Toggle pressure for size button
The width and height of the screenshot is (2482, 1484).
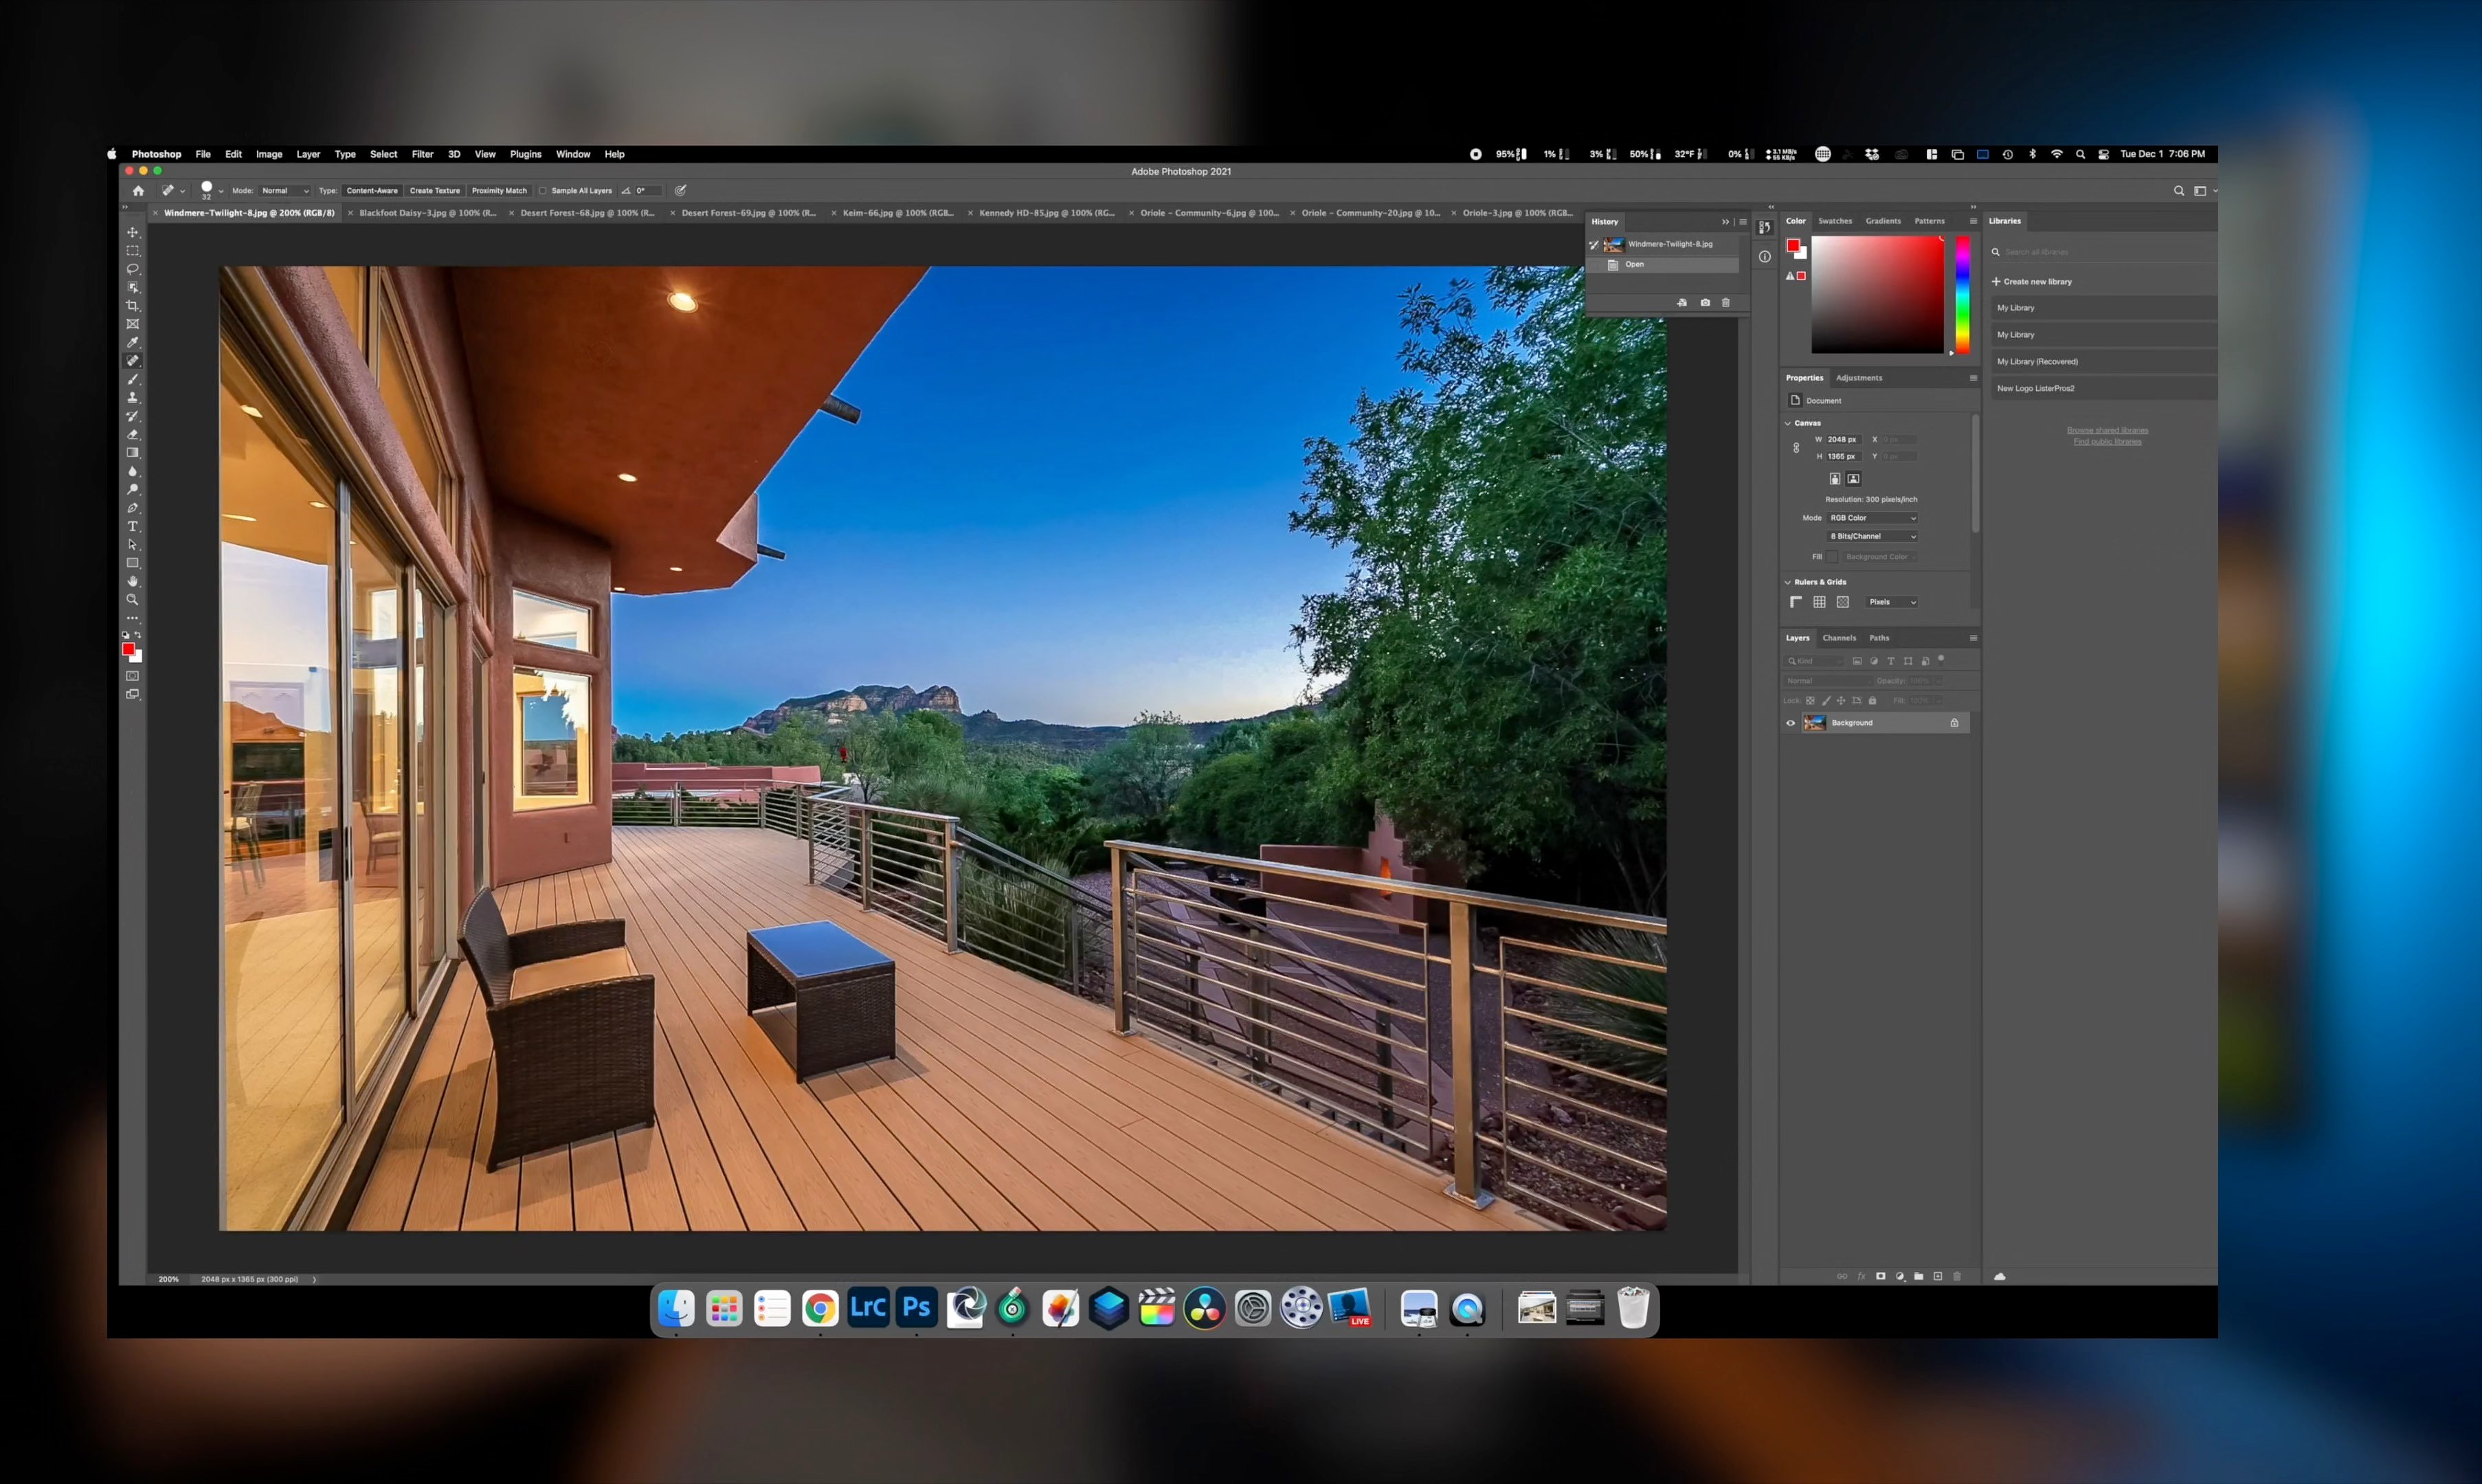[681, 191]
